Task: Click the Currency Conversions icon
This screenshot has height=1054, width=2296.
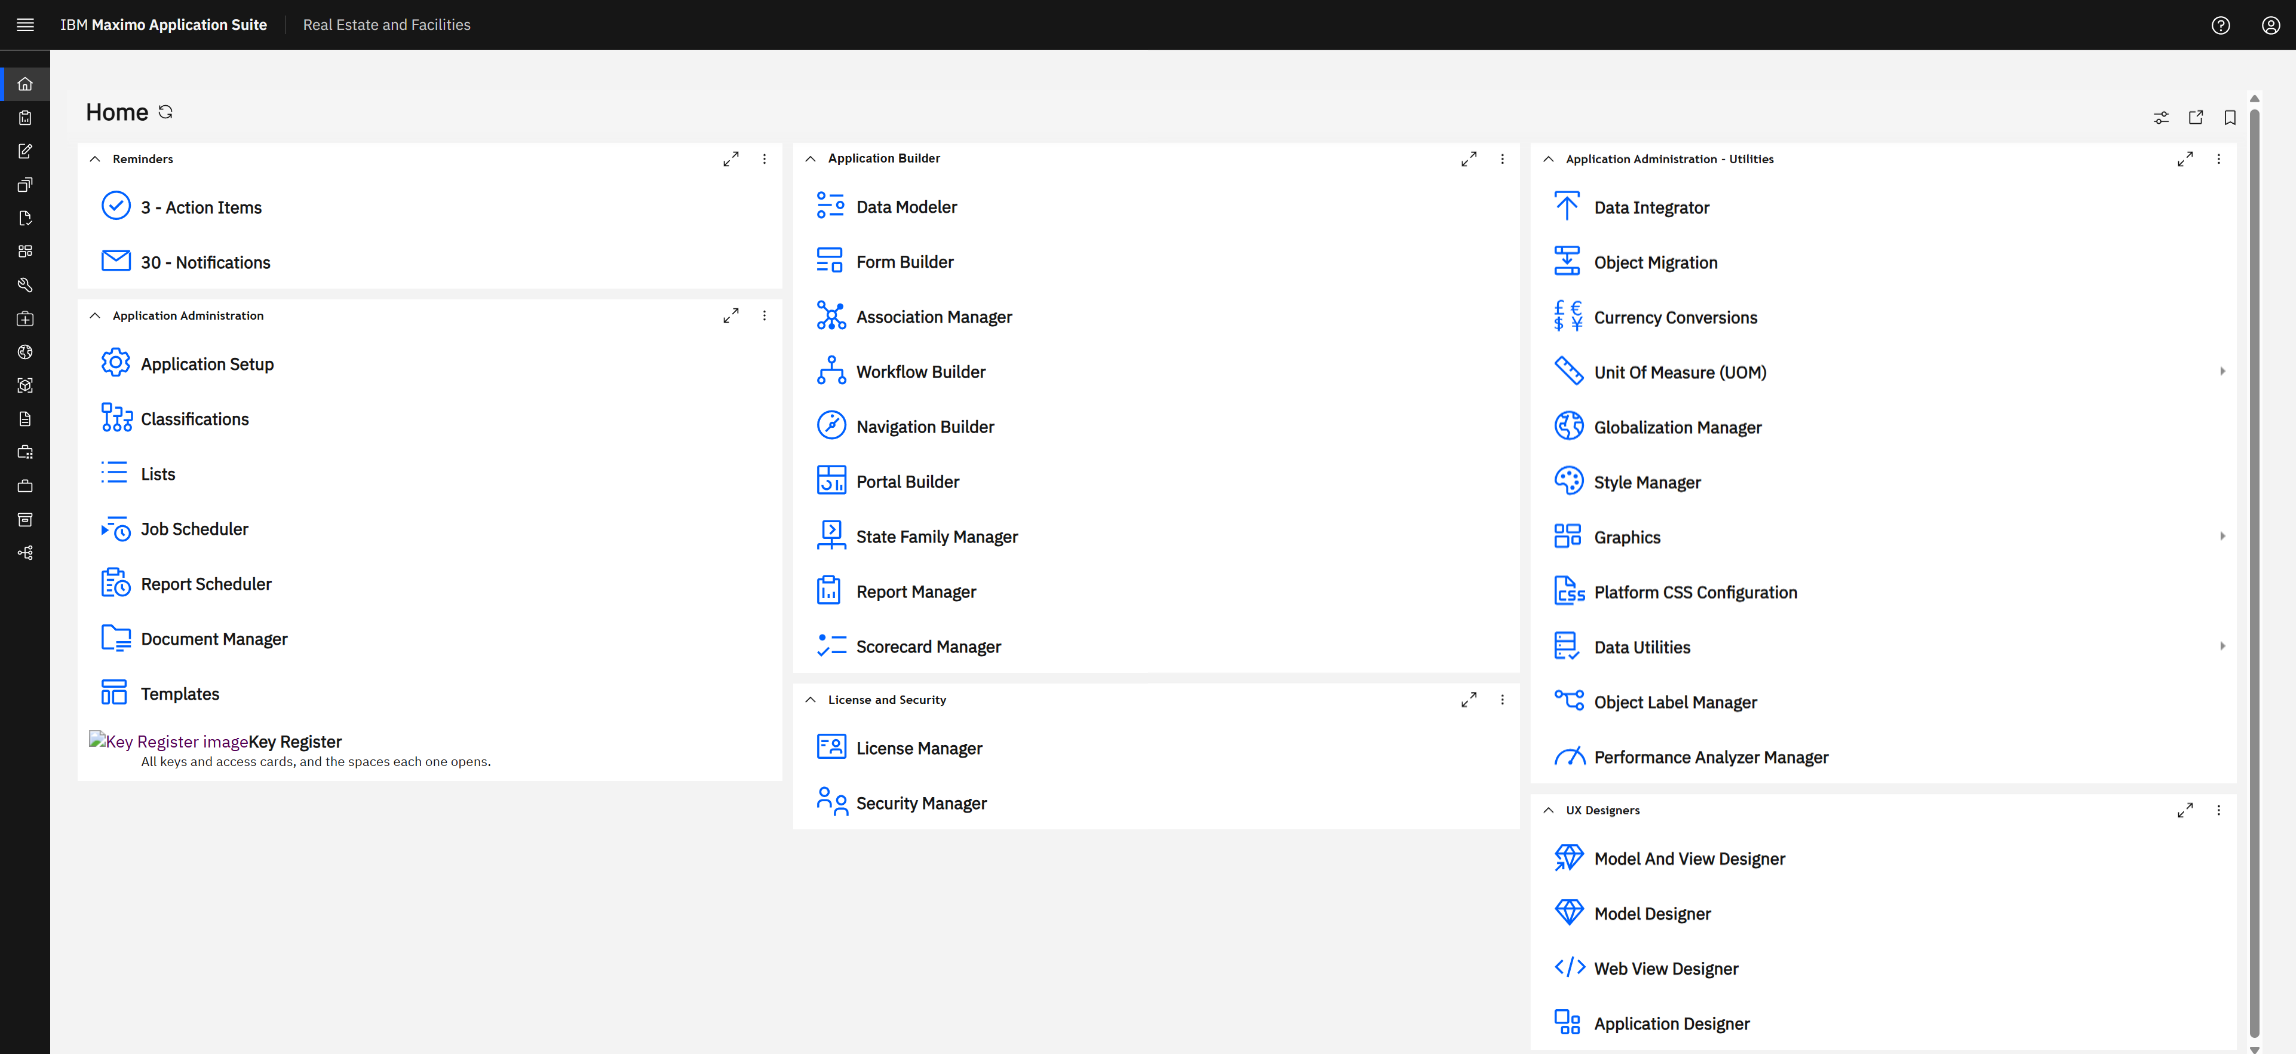Action: (1568, 317)
